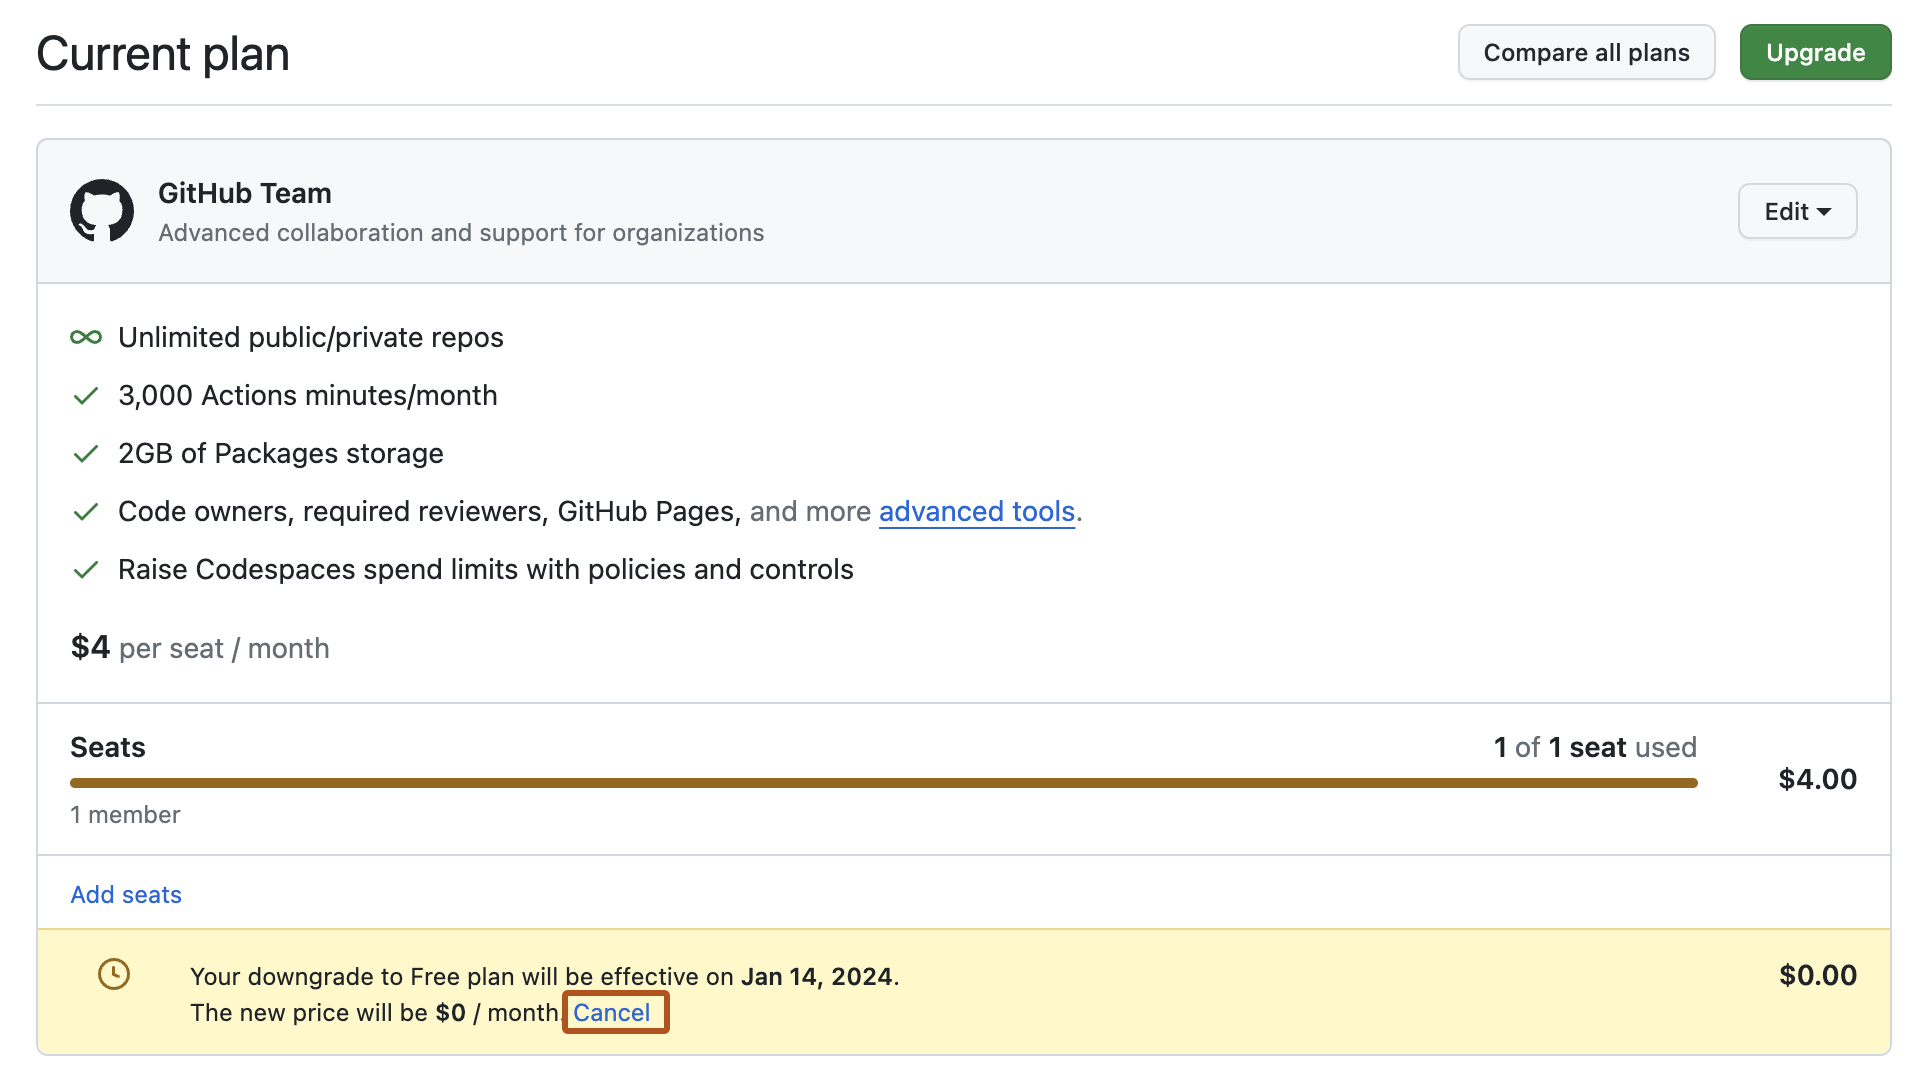Image resolution: width=1932 pixels, height=1074 pixels.
Task: Click the checkmark beside Packages storage
Action: (85, 454)
